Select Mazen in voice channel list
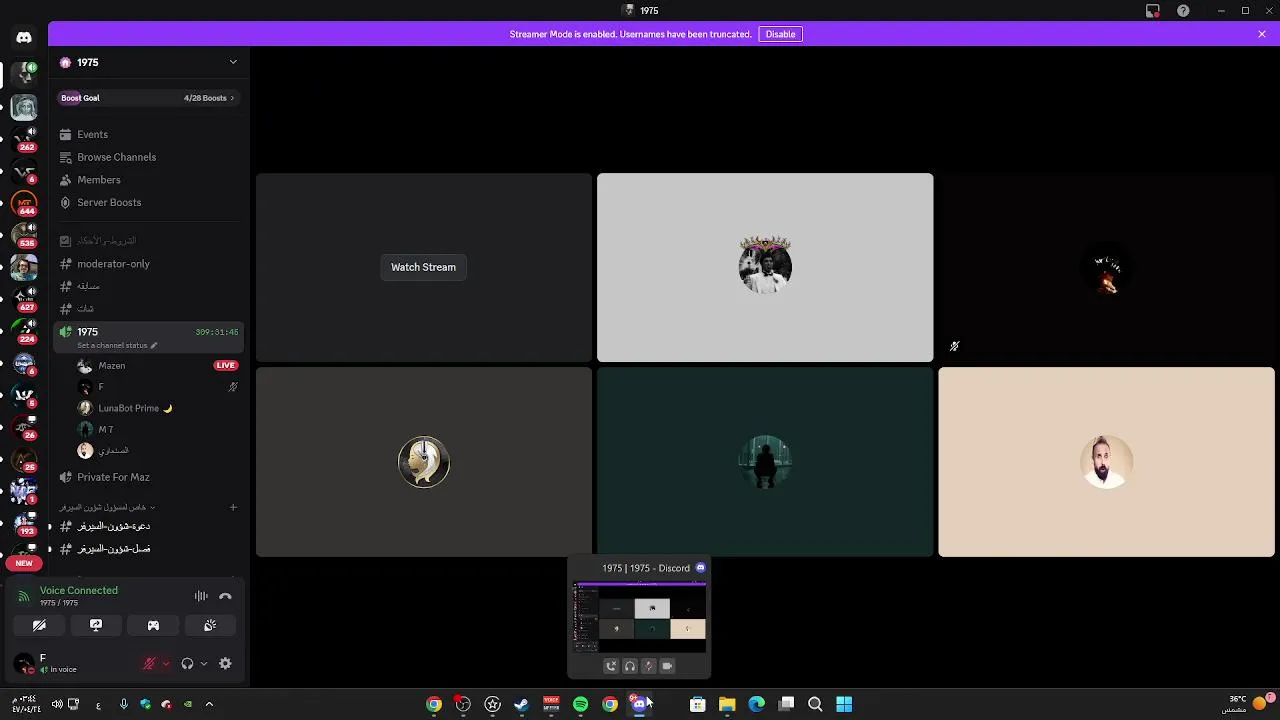 [158, 366]
